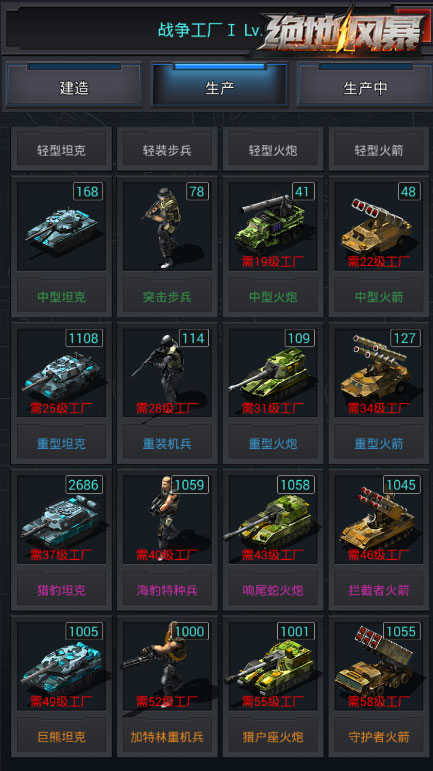
Task: Select the 中型火箭 rocket launcher icon
Action: (x=378, y=226)
